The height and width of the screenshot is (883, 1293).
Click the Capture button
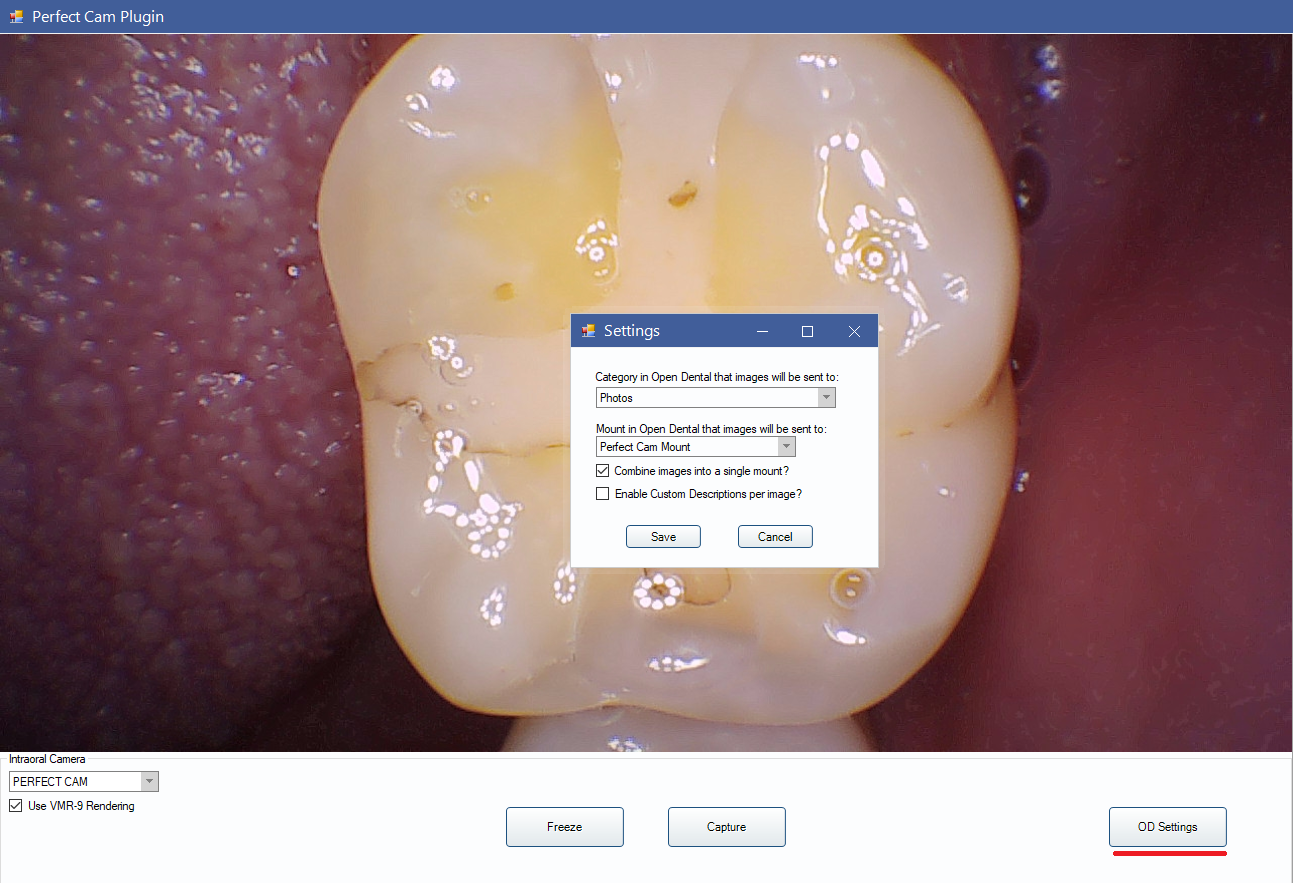727,827
